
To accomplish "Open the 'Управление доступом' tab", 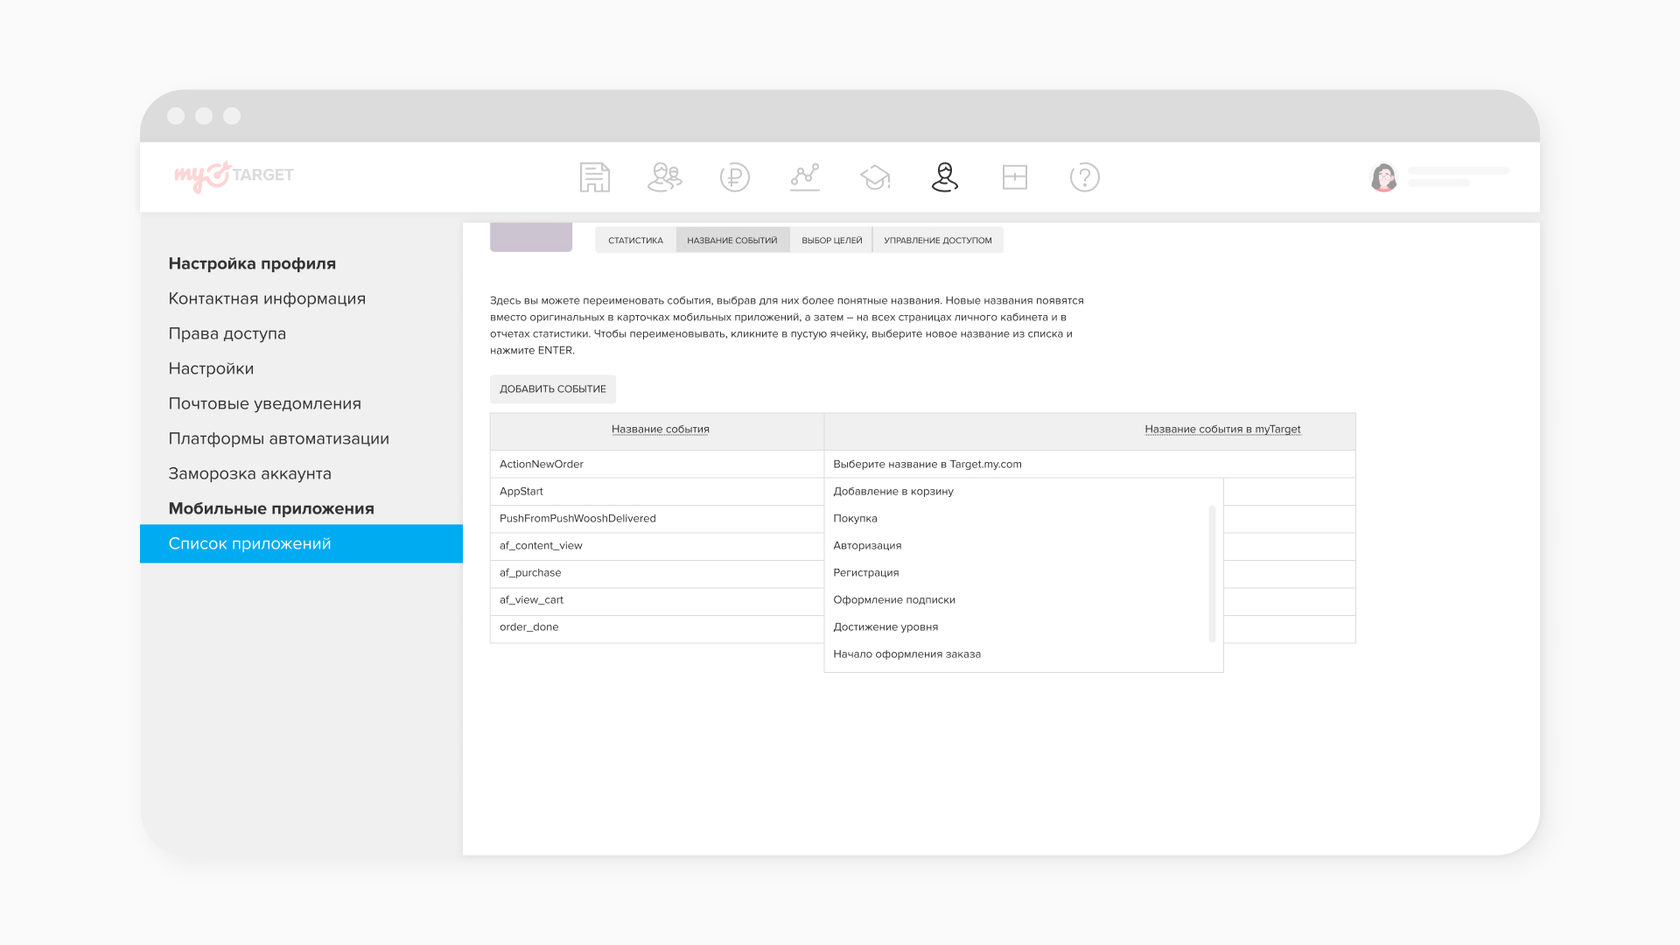I will click(937, 240).
